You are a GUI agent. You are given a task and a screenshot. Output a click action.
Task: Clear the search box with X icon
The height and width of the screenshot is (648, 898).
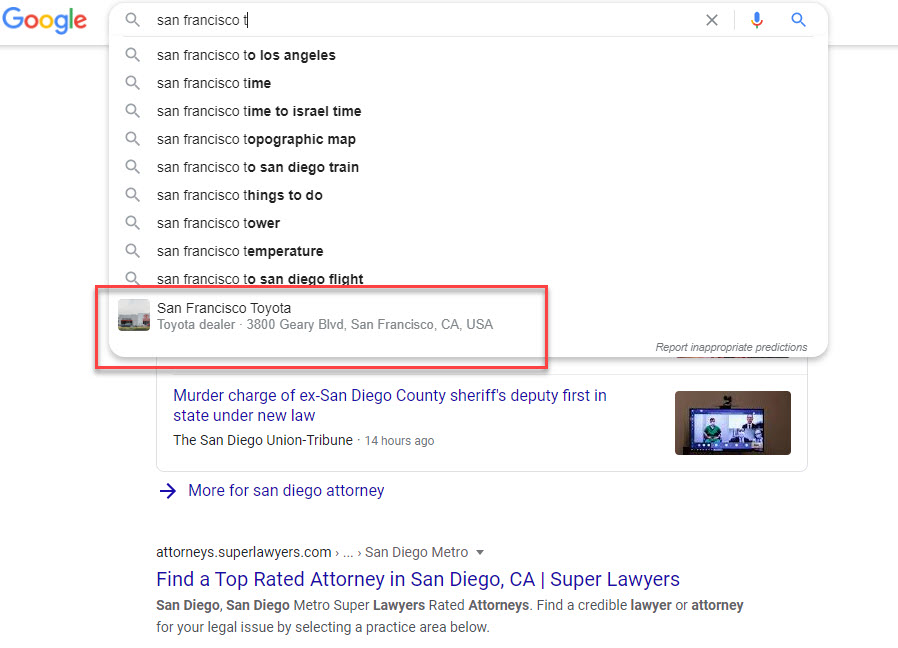click(712, 20)
